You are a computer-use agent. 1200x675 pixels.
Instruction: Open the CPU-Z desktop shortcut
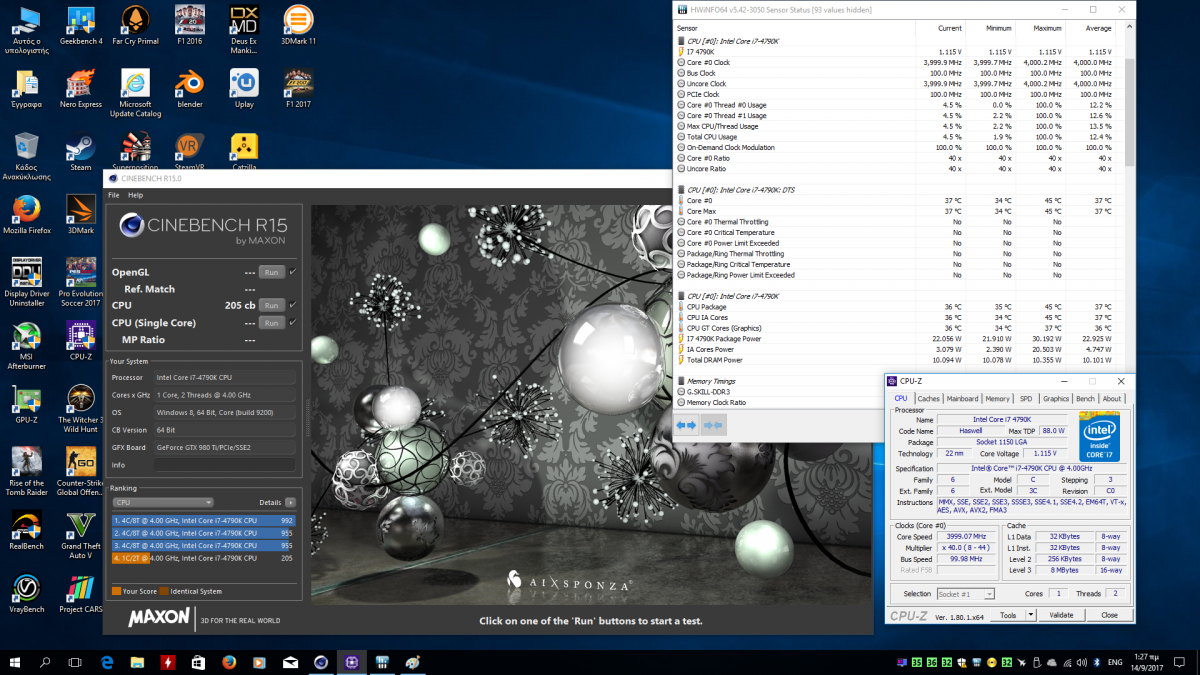80,341
